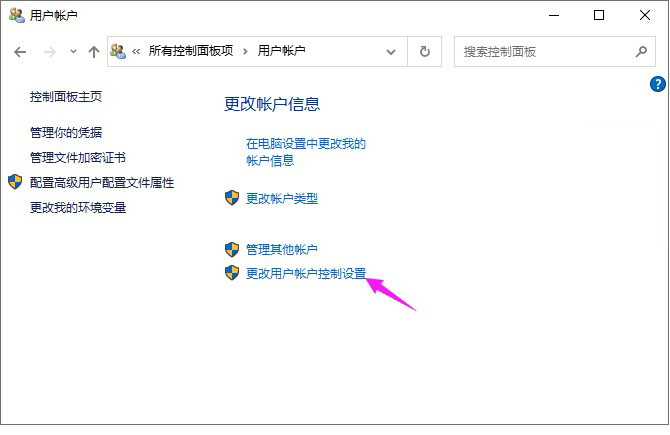Go back with the left arrow button

click(x=20, y=52)
